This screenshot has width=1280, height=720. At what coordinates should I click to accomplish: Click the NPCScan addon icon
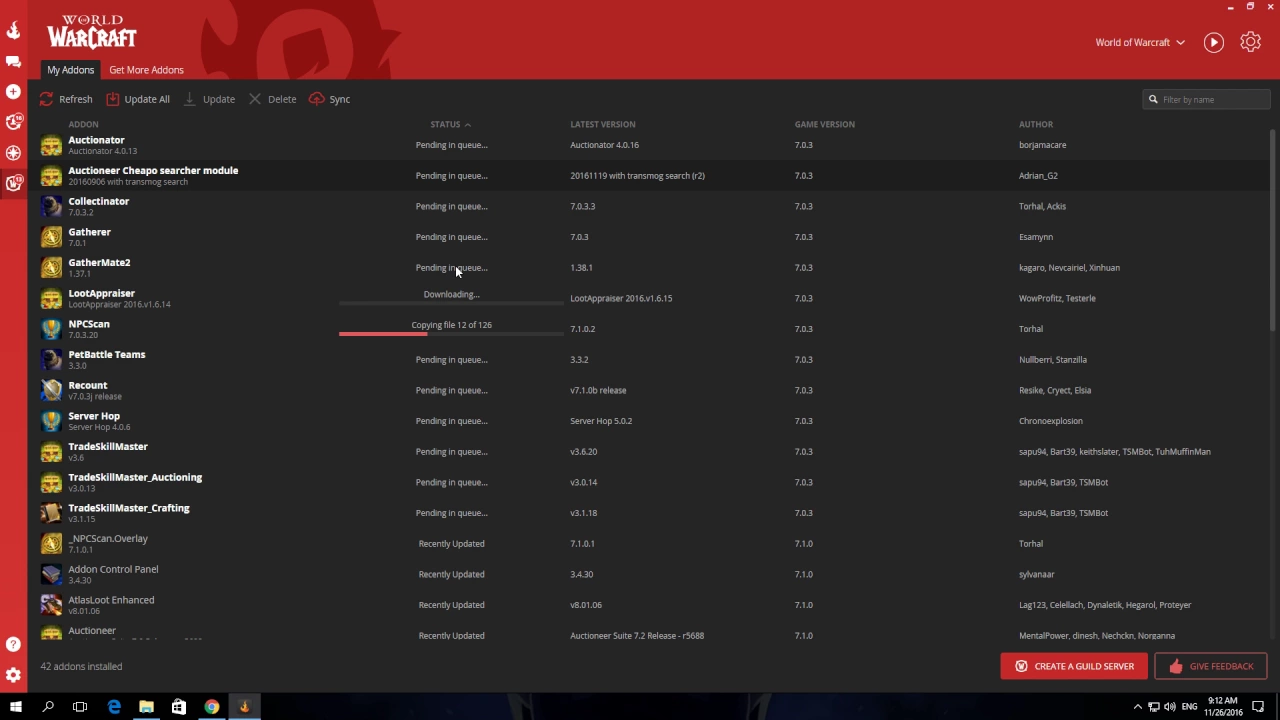click(x=51, y=329)
